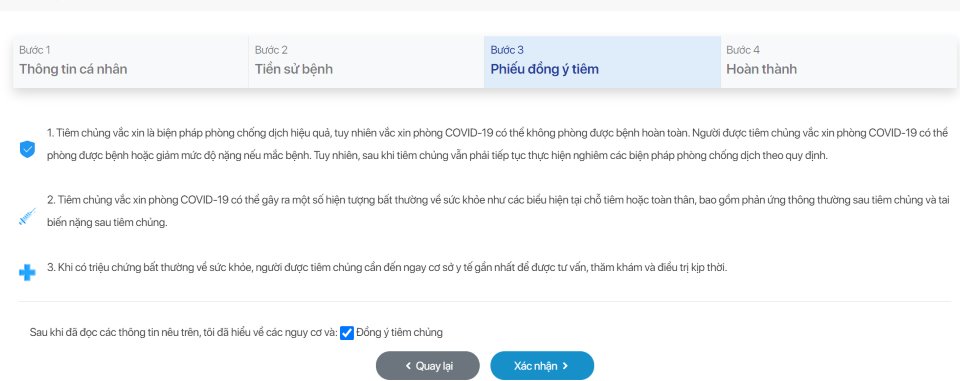960x381 pixels.
Task: Uncheck the Đồng ý tiêm chủng checkbox
Action: 347,333
